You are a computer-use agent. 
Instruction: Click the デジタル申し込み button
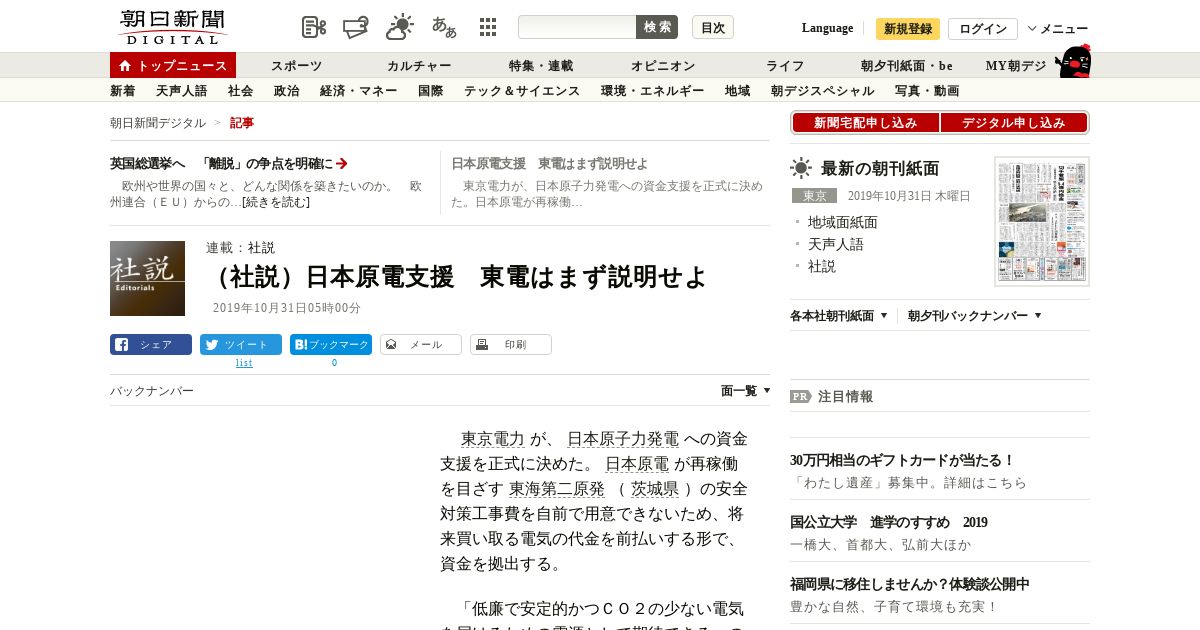pyautogui.click(x=1014, y=123)
